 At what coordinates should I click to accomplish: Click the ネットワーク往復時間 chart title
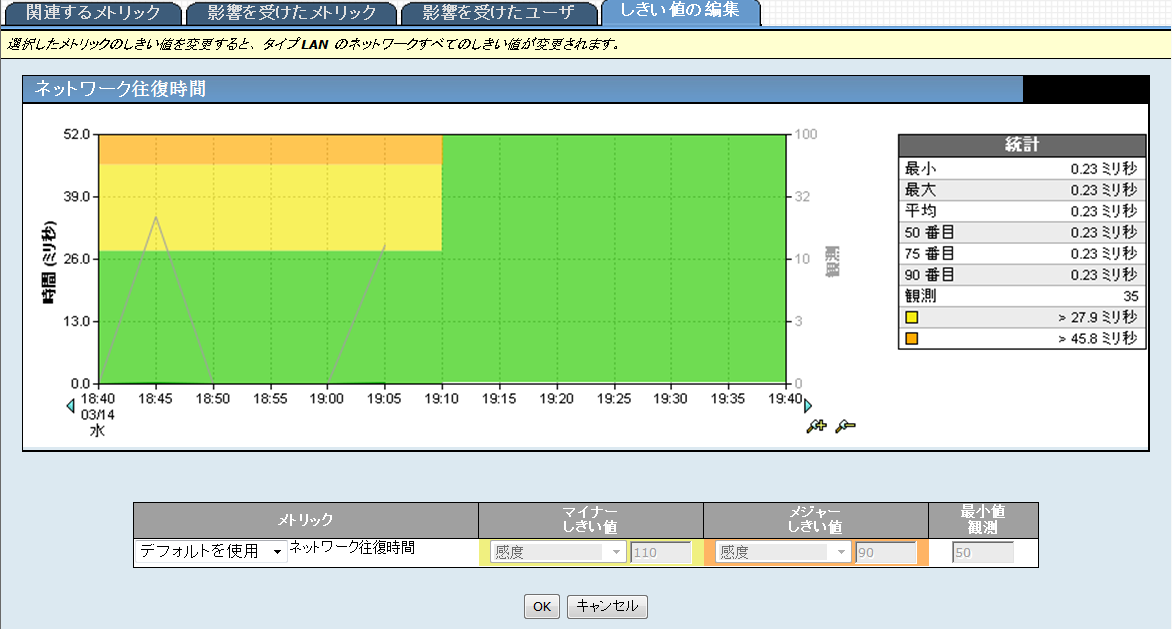pos(120,89)
